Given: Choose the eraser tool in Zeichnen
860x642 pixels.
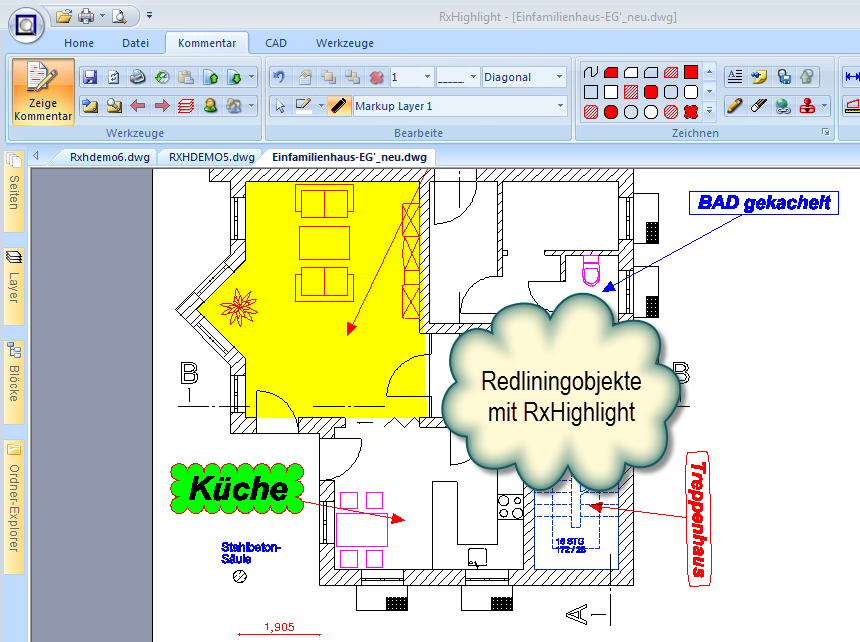Looking at the screenshot, I should pyautogui.click(x=757, y=105).
